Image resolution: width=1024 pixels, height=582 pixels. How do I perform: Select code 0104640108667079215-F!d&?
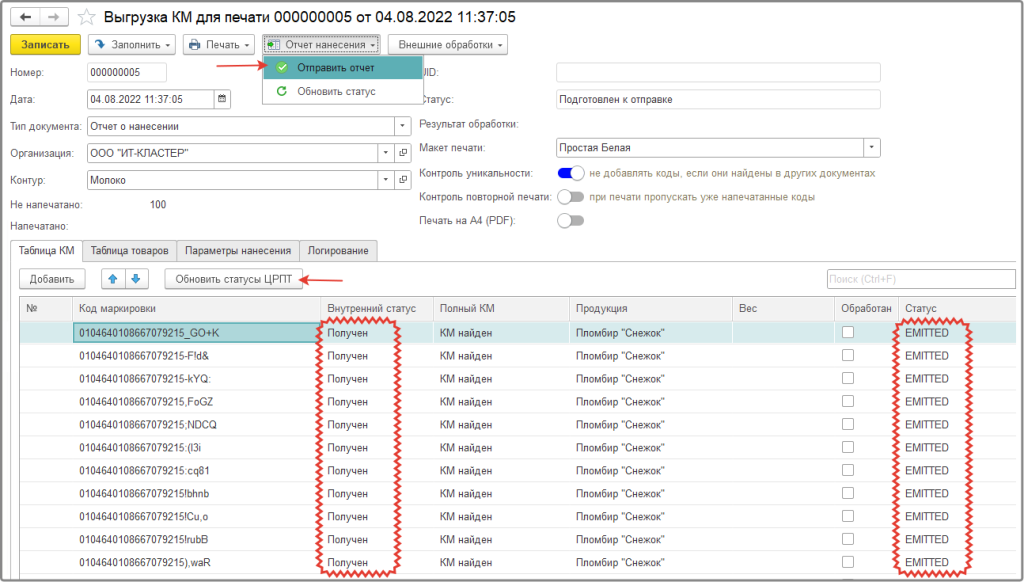coord(144,356)
